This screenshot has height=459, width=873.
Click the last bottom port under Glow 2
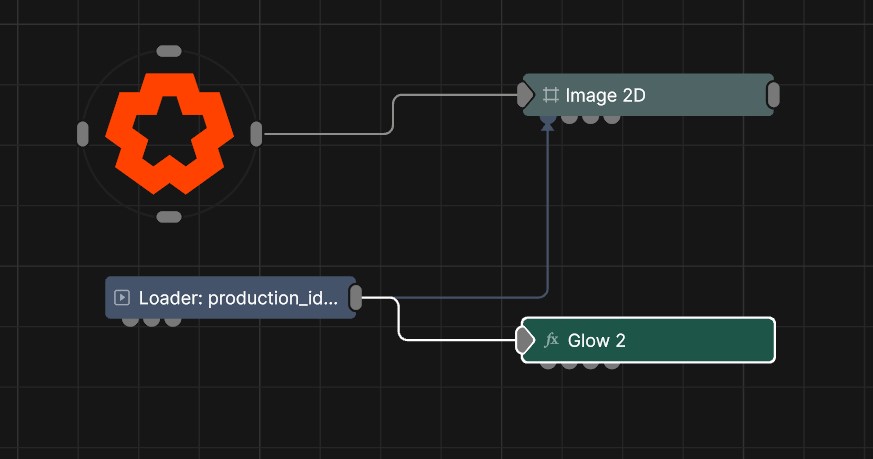[x=611, y=364]
